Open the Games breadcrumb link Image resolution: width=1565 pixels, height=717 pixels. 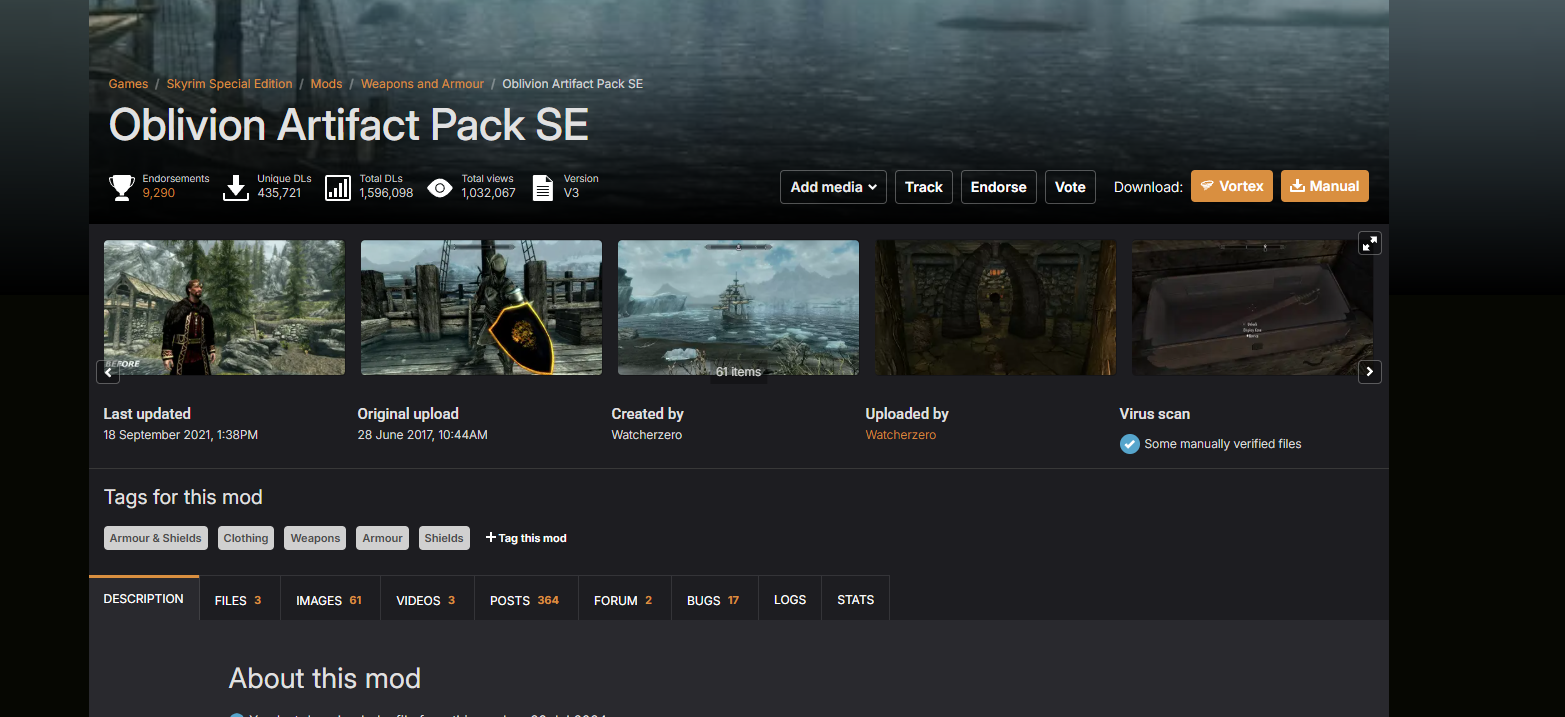128,84
